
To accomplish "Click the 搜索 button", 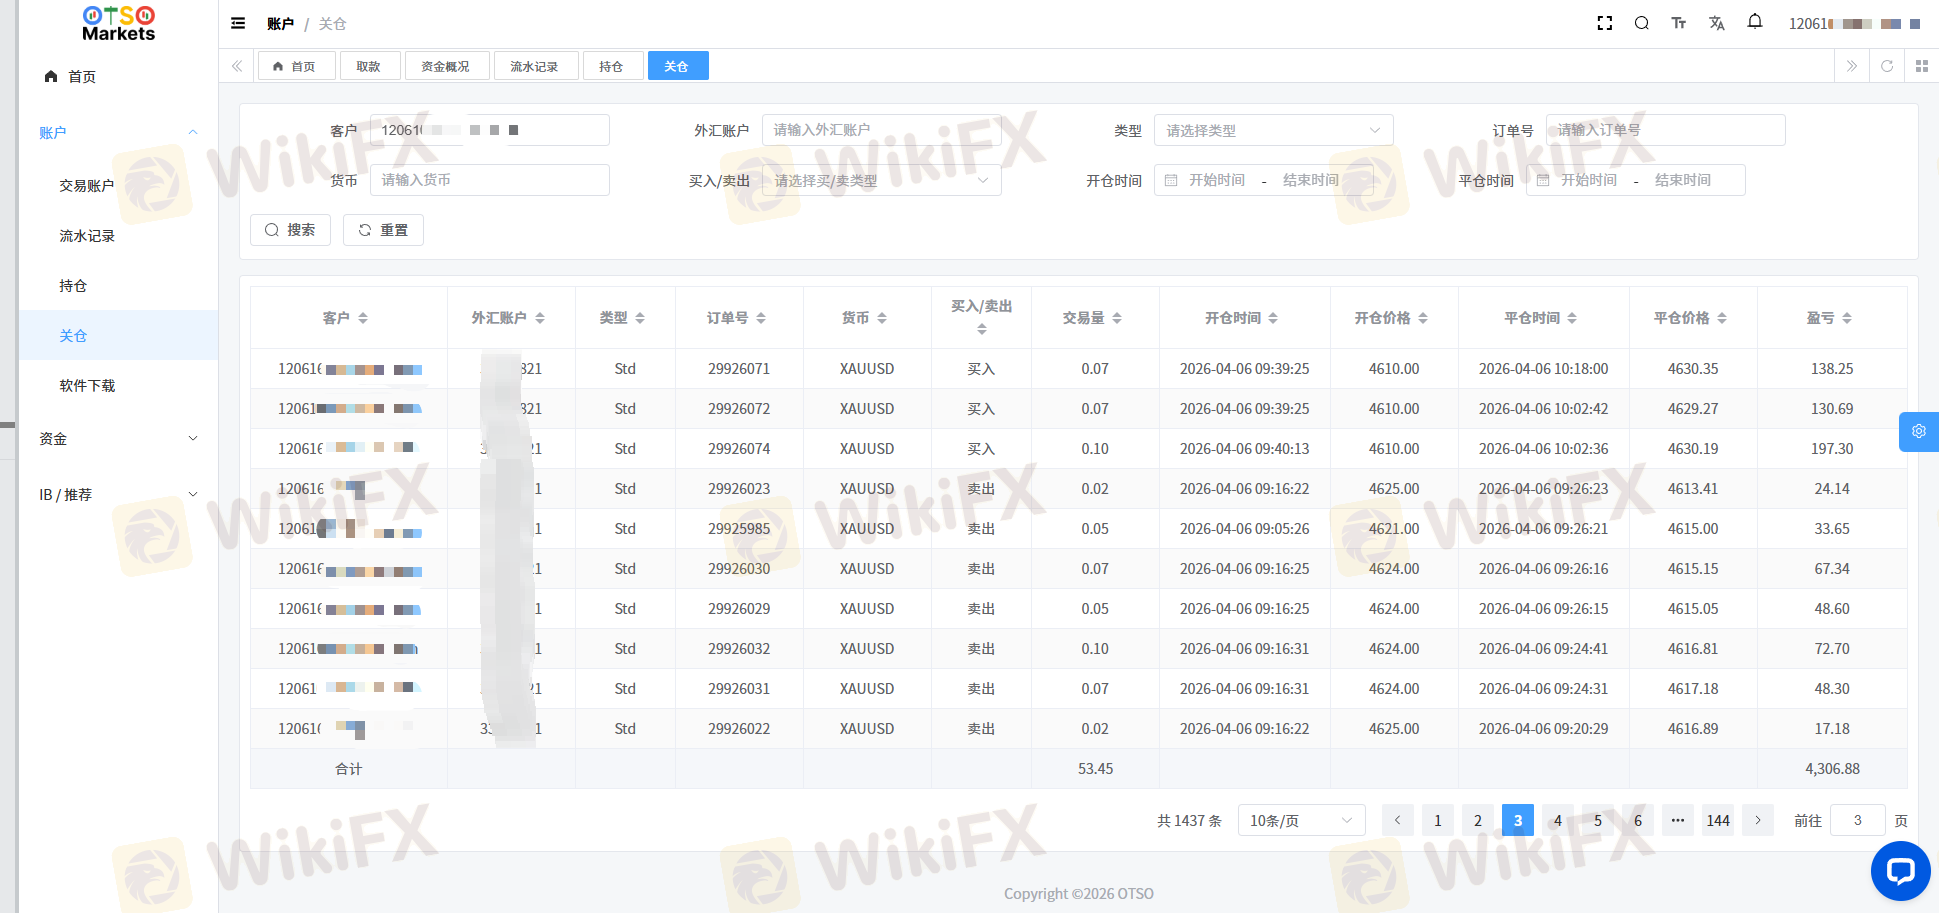I will pos(290,230).
